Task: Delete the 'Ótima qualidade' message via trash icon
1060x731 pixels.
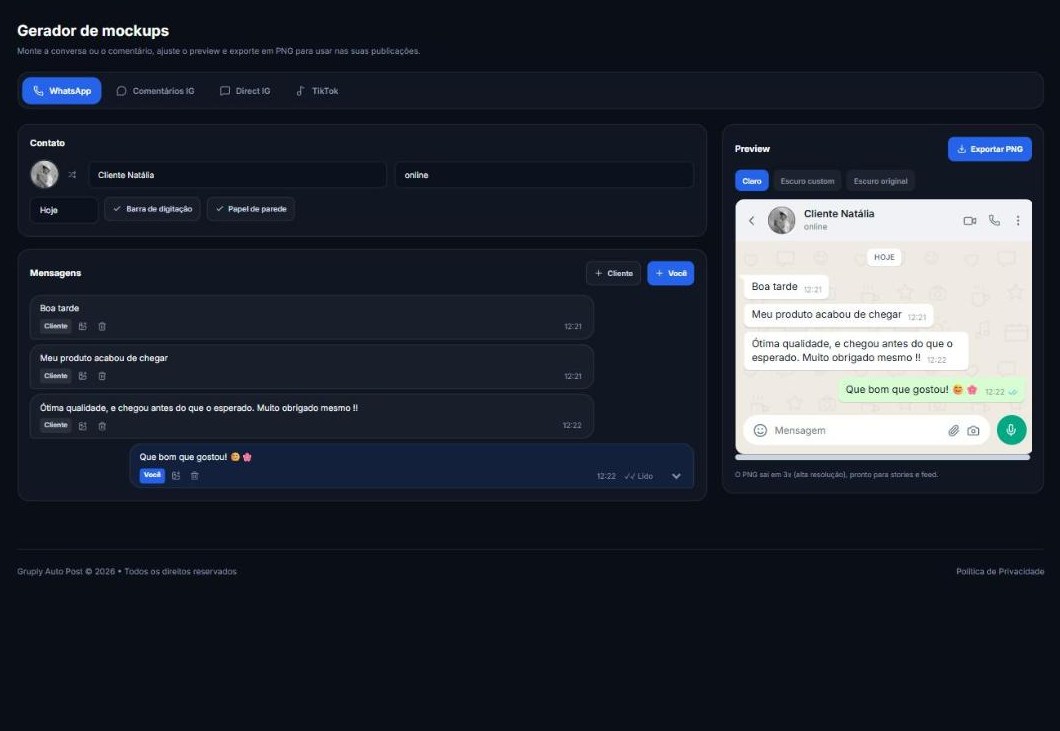Action: [102, 426]
